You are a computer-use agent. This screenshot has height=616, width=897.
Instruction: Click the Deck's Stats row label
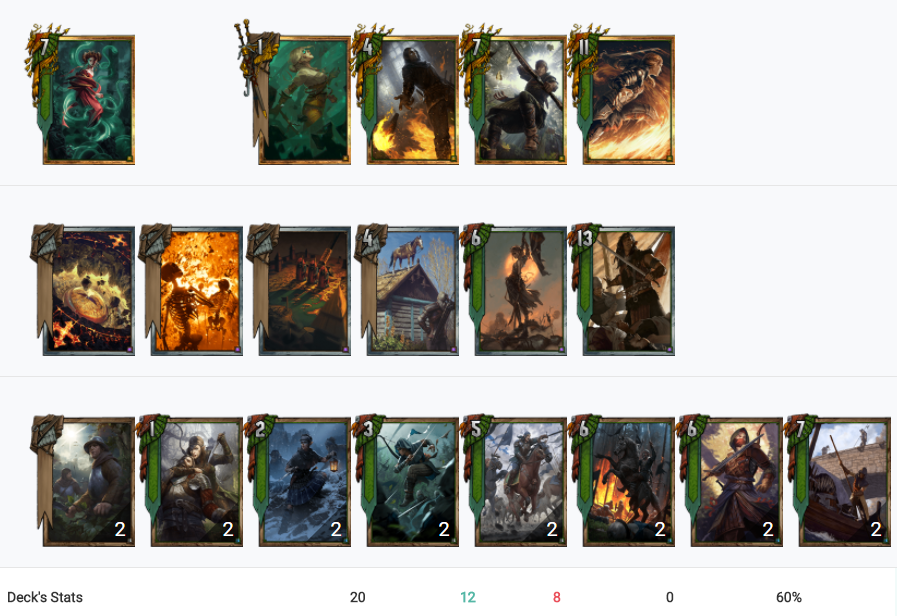pos(45,597)
